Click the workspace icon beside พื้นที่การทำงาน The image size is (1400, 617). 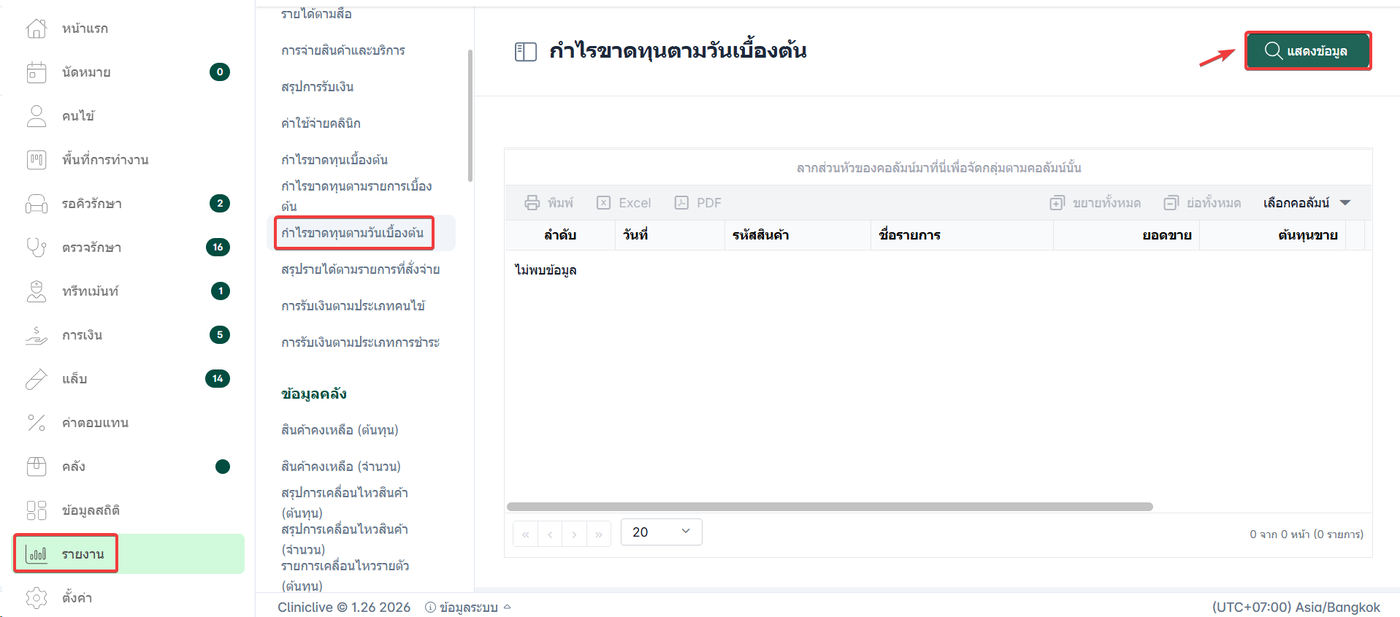37,160
